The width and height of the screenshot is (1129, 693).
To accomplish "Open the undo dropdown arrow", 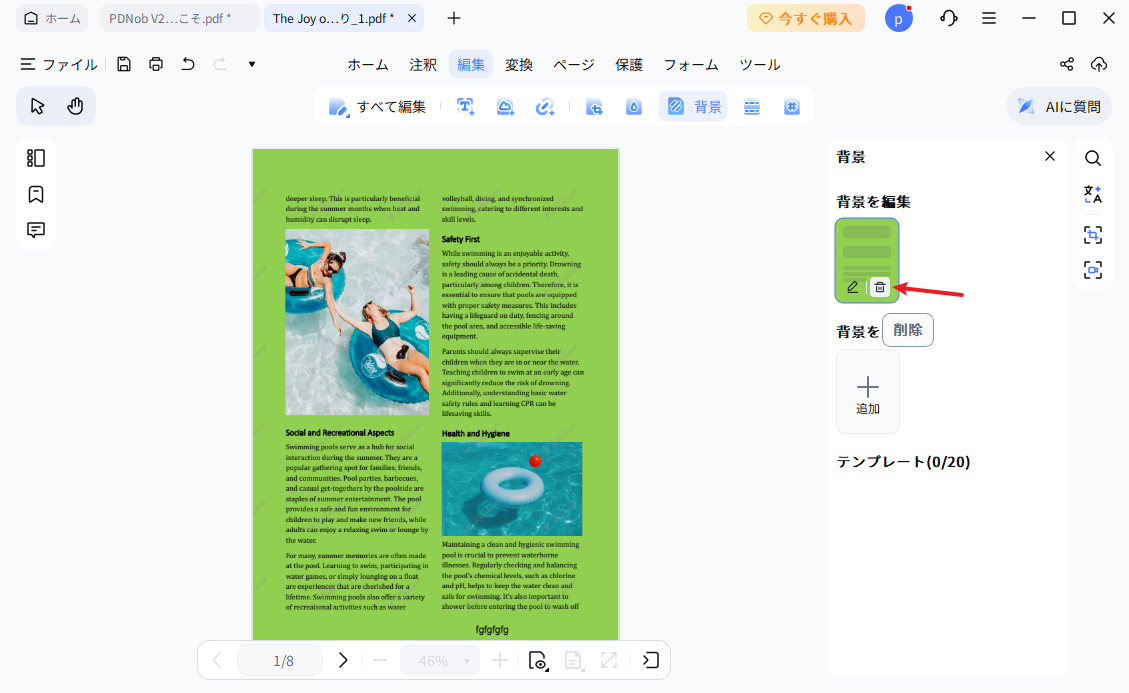I will [251, 64].
